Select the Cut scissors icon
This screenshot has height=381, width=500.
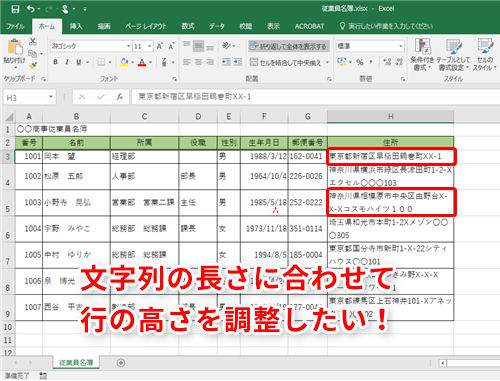click(x=33, y=42)
